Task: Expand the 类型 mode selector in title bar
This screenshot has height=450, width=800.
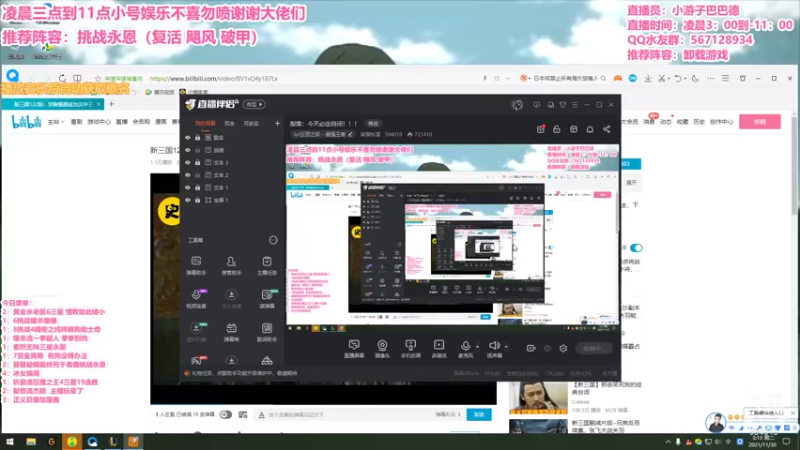Action: 254,105
